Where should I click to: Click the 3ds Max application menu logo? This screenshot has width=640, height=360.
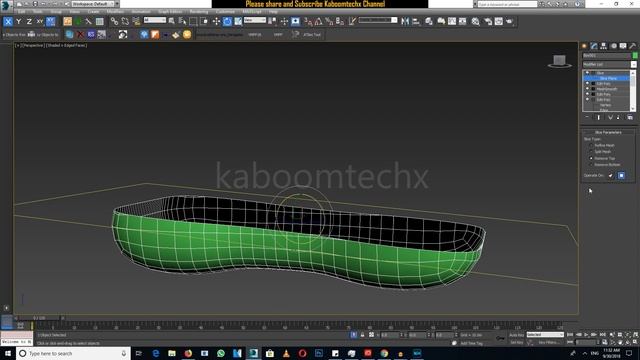pyautogui.click(x=5, y=5)
